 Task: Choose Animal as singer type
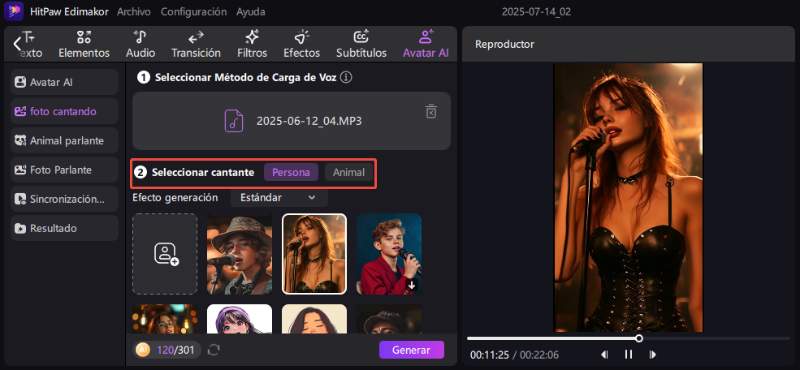(x=349, y=172)
